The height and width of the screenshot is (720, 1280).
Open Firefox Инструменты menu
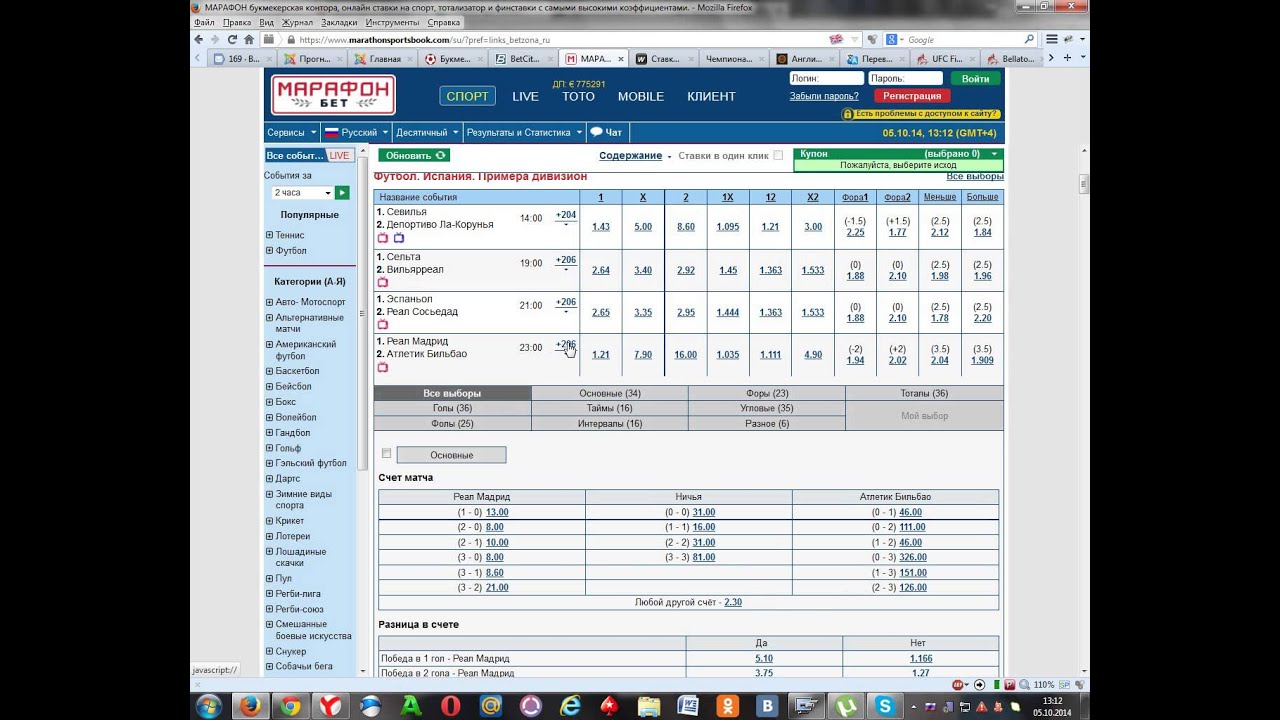click(x=392, y=22)
